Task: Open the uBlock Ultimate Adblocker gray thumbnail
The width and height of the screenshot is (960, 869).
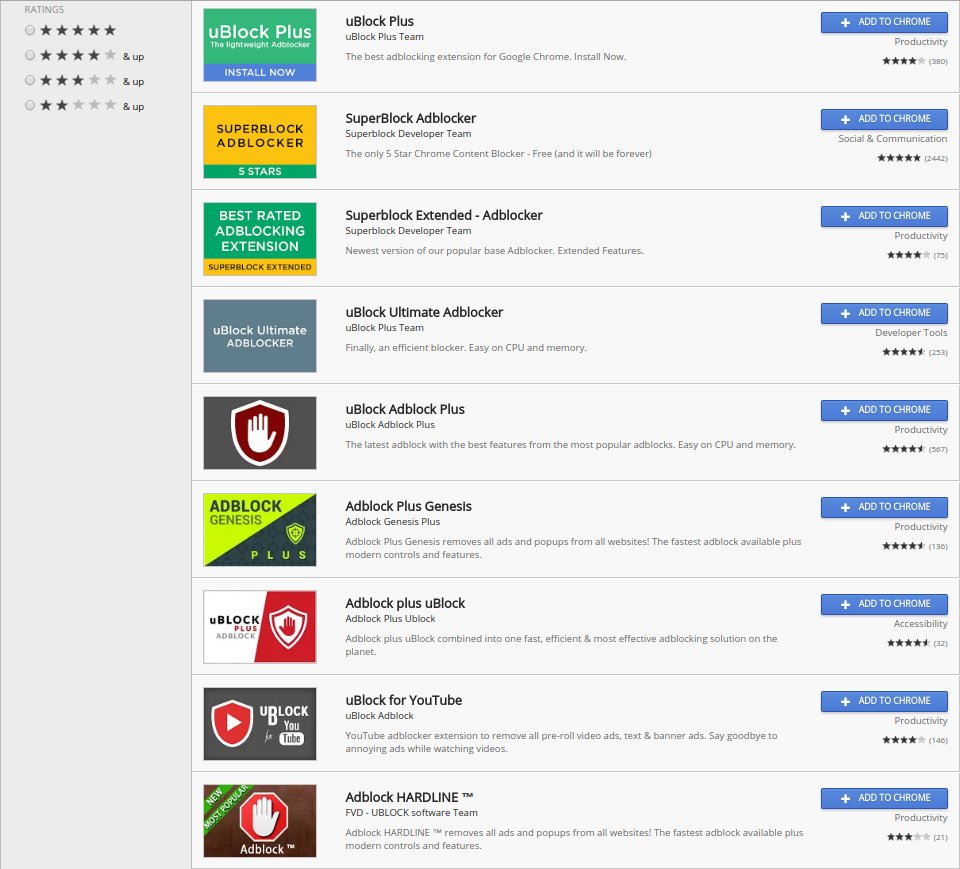Action: coord(260,336)
